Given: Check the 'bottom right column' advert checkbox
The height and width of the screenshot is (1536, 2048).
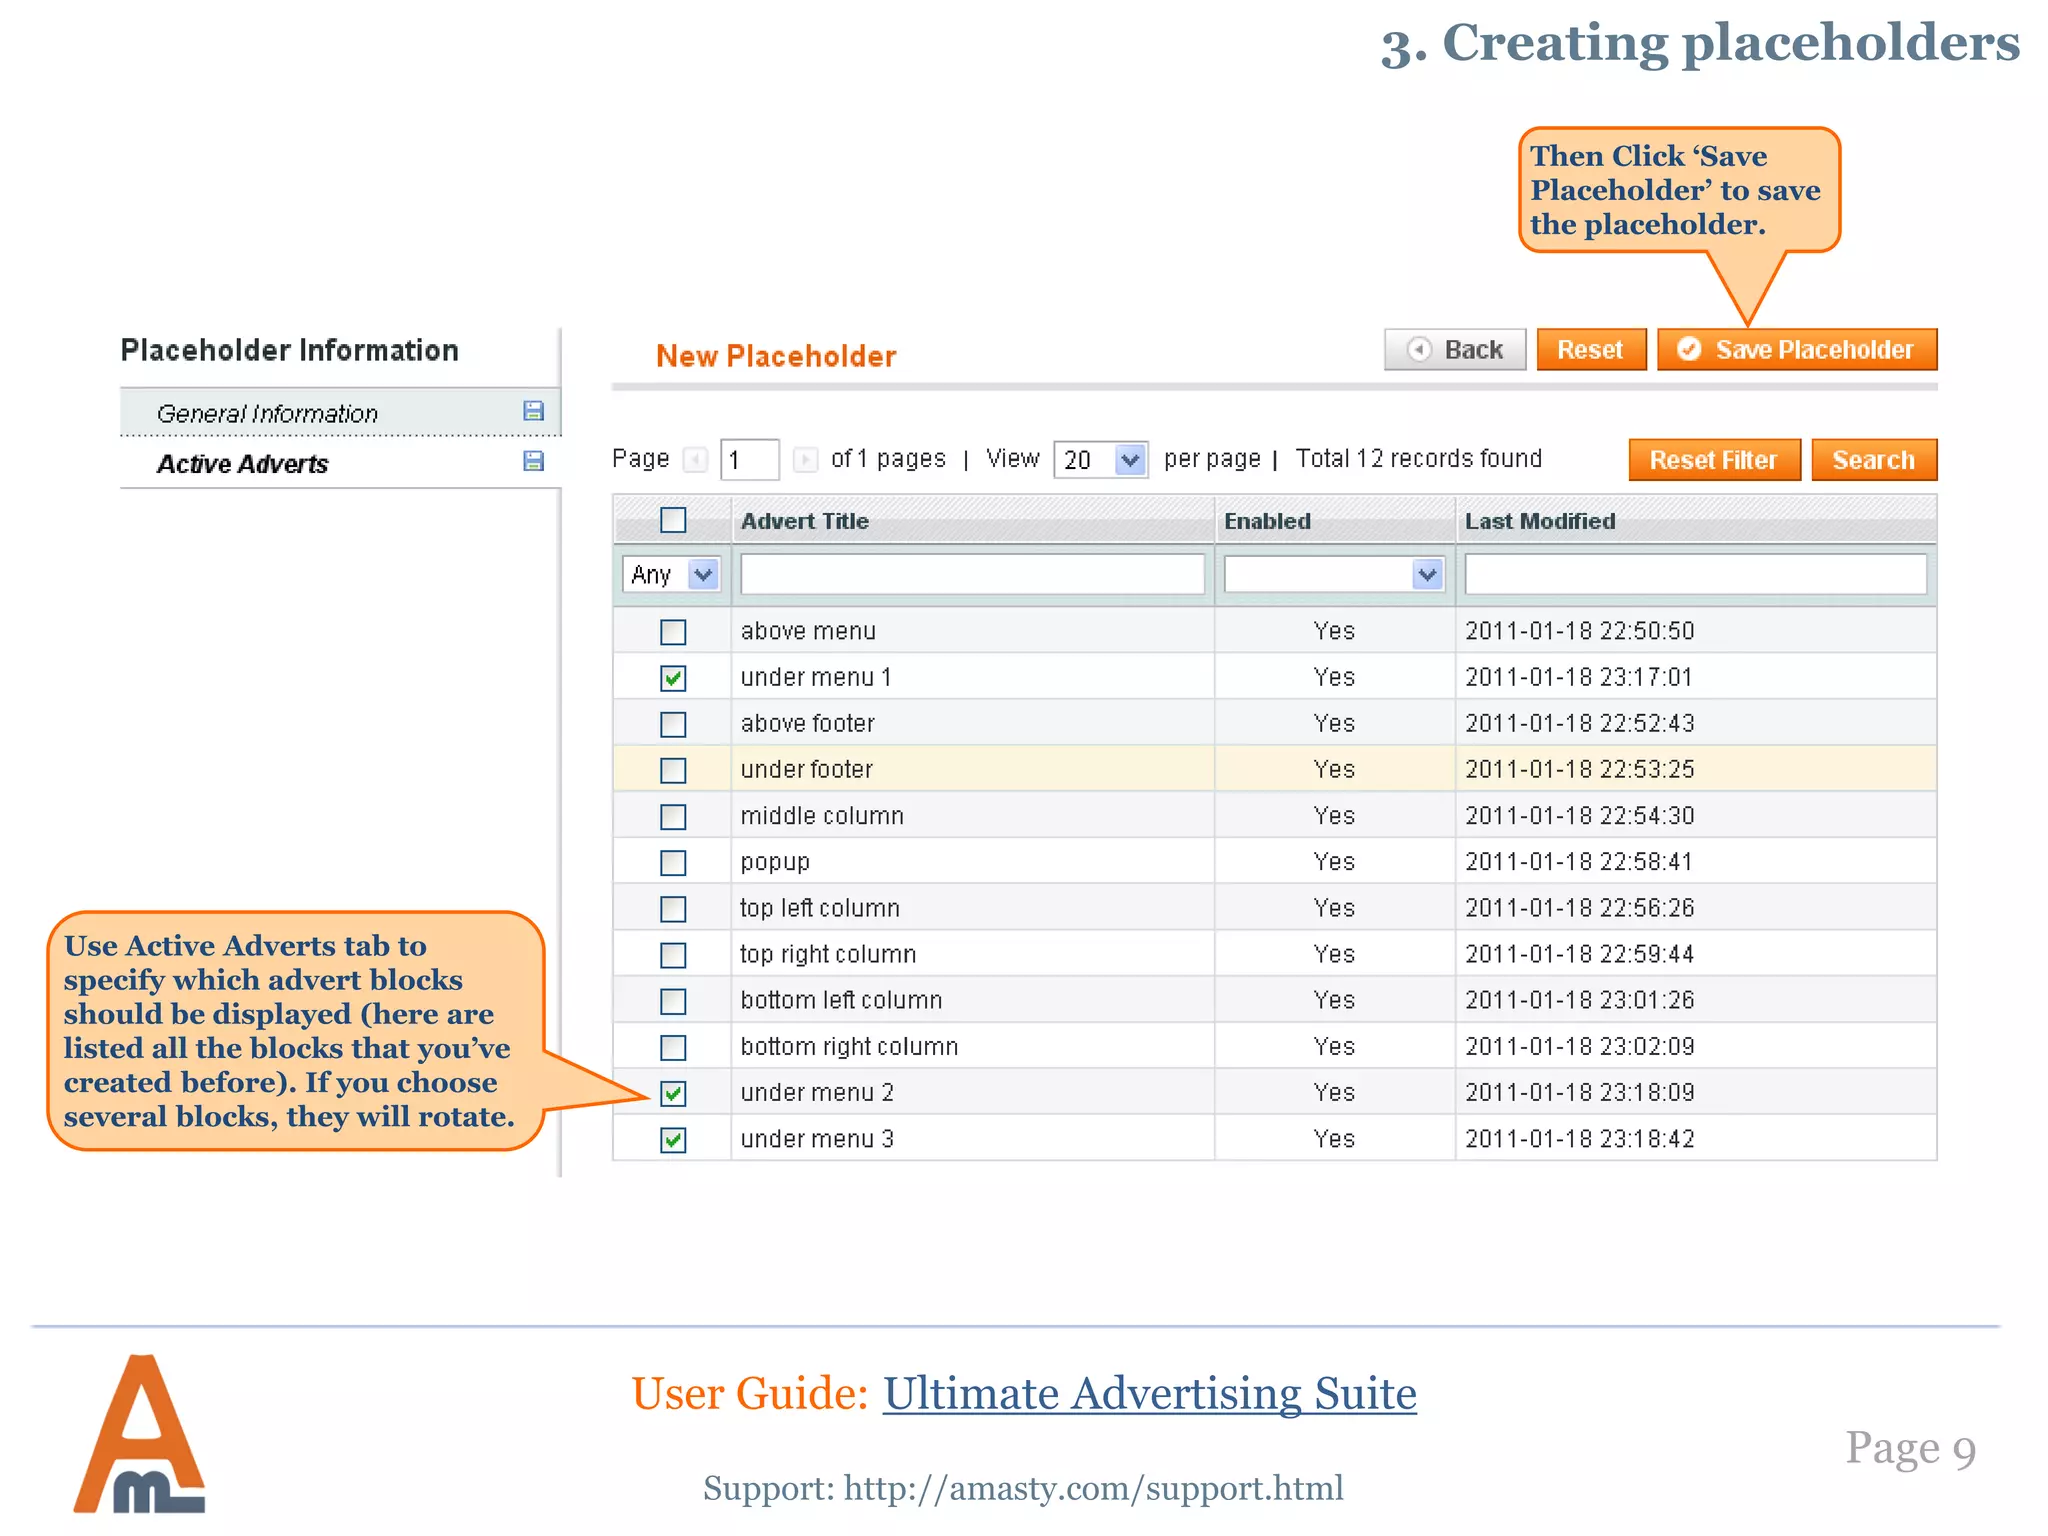Looking at the screenshot, I should point(673,1047).
